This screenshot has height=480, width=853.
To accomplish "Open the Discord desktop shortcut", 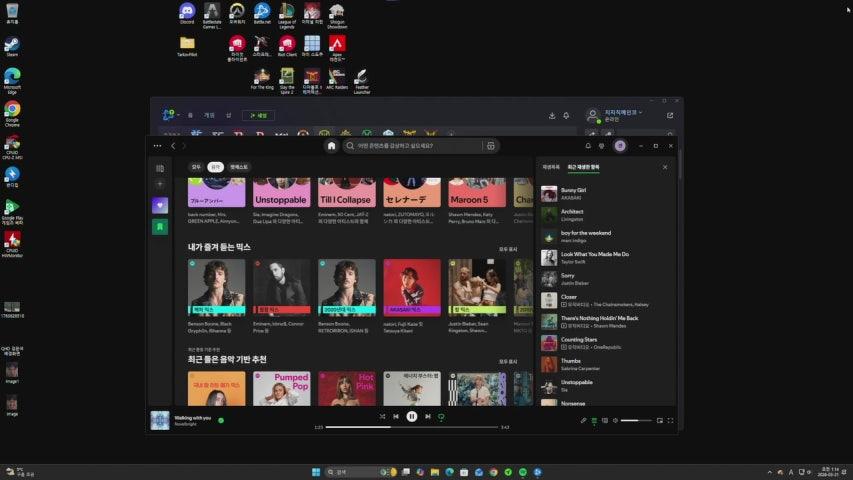I will pos(186,12).
